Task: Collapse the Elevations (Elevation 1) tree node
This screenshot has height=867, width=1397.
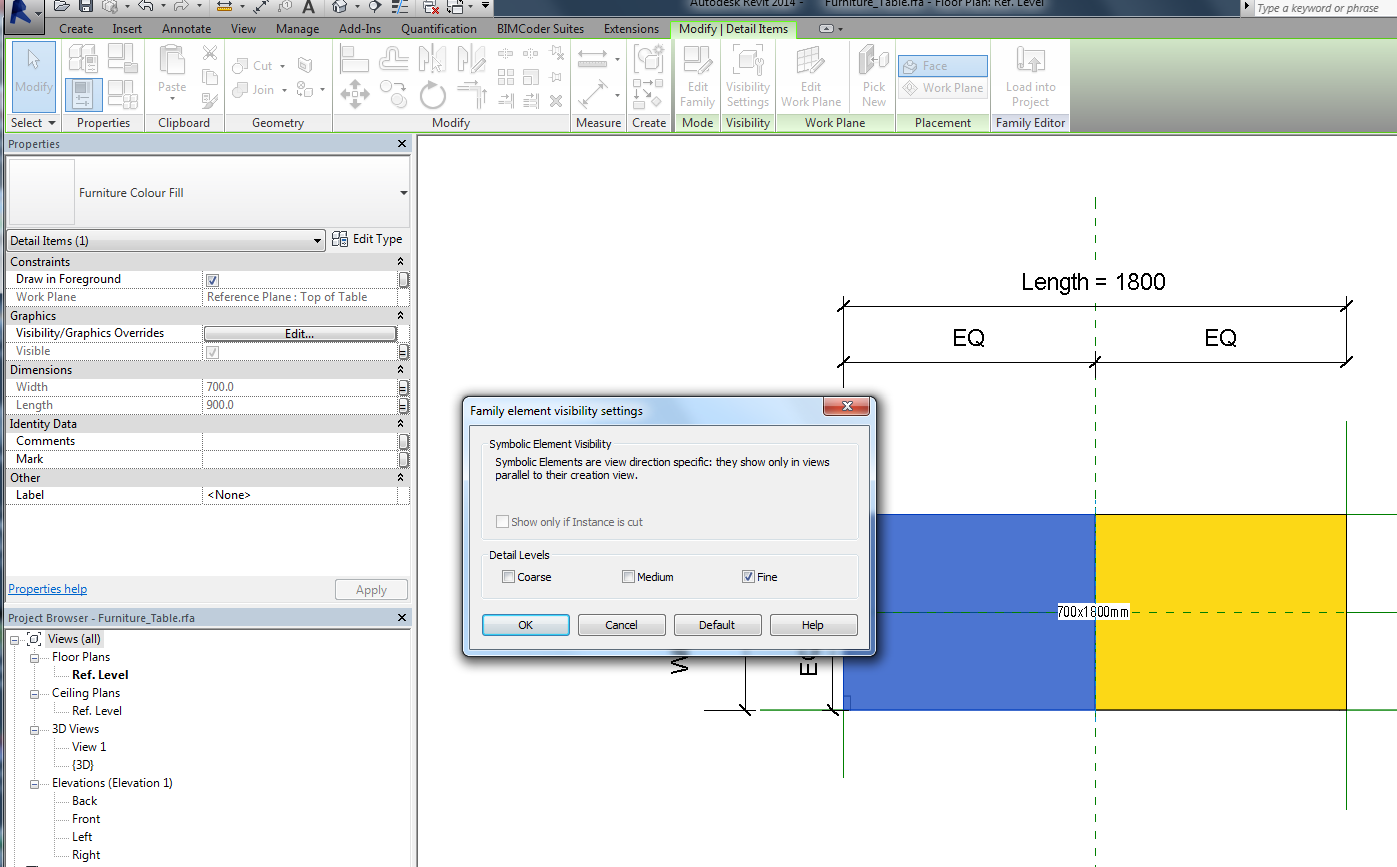Action: point(34,784)
